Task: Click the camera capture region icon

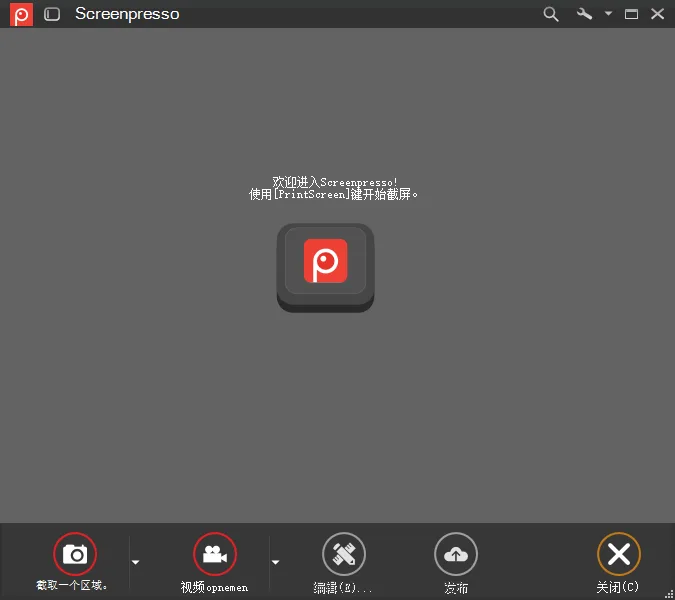Action: pyautogui.click(x=75, y=554)
